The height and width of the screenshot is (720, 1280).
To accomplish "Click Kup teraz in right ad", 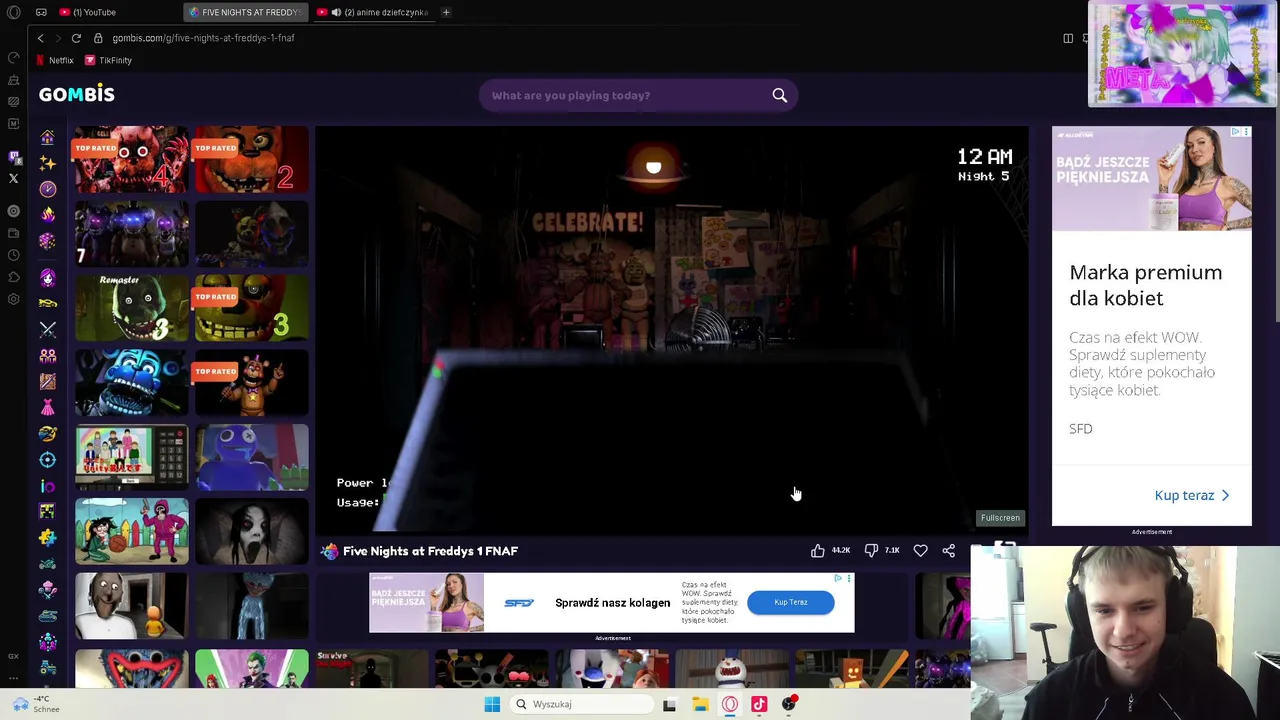I will coord(1192,495).
